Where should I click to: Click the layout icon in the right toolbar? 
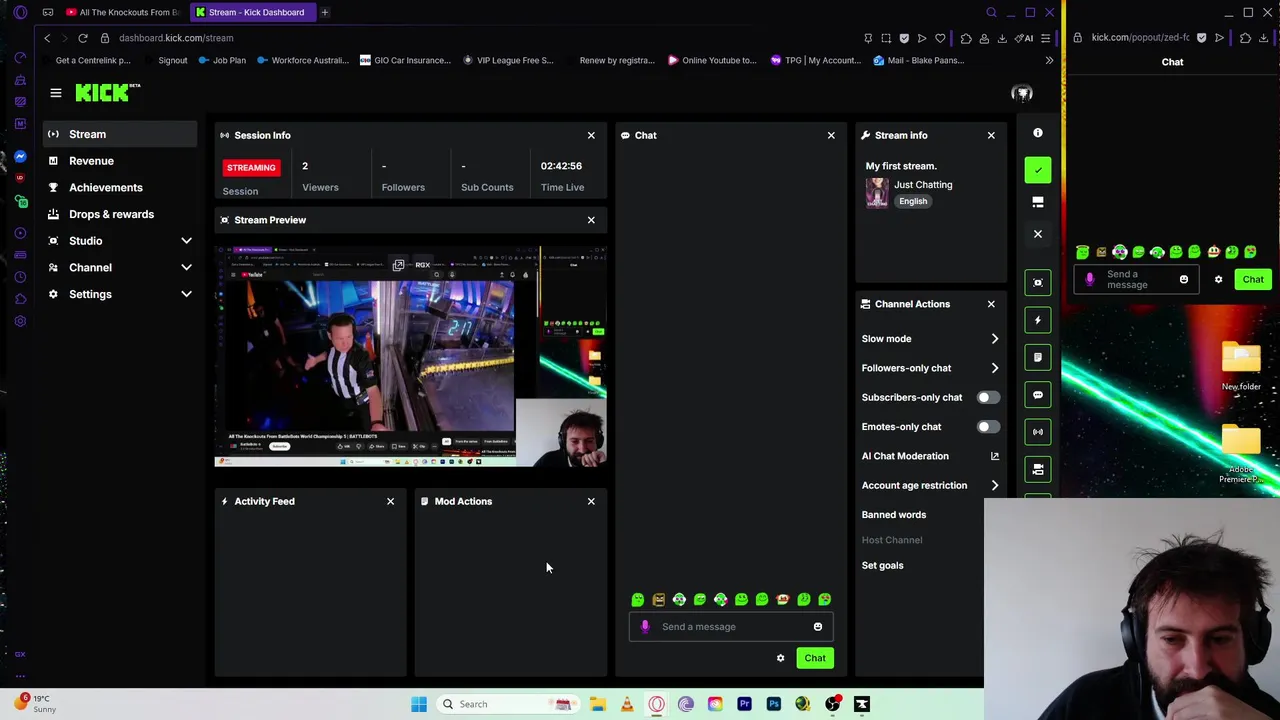click(x=1038, y=202)
